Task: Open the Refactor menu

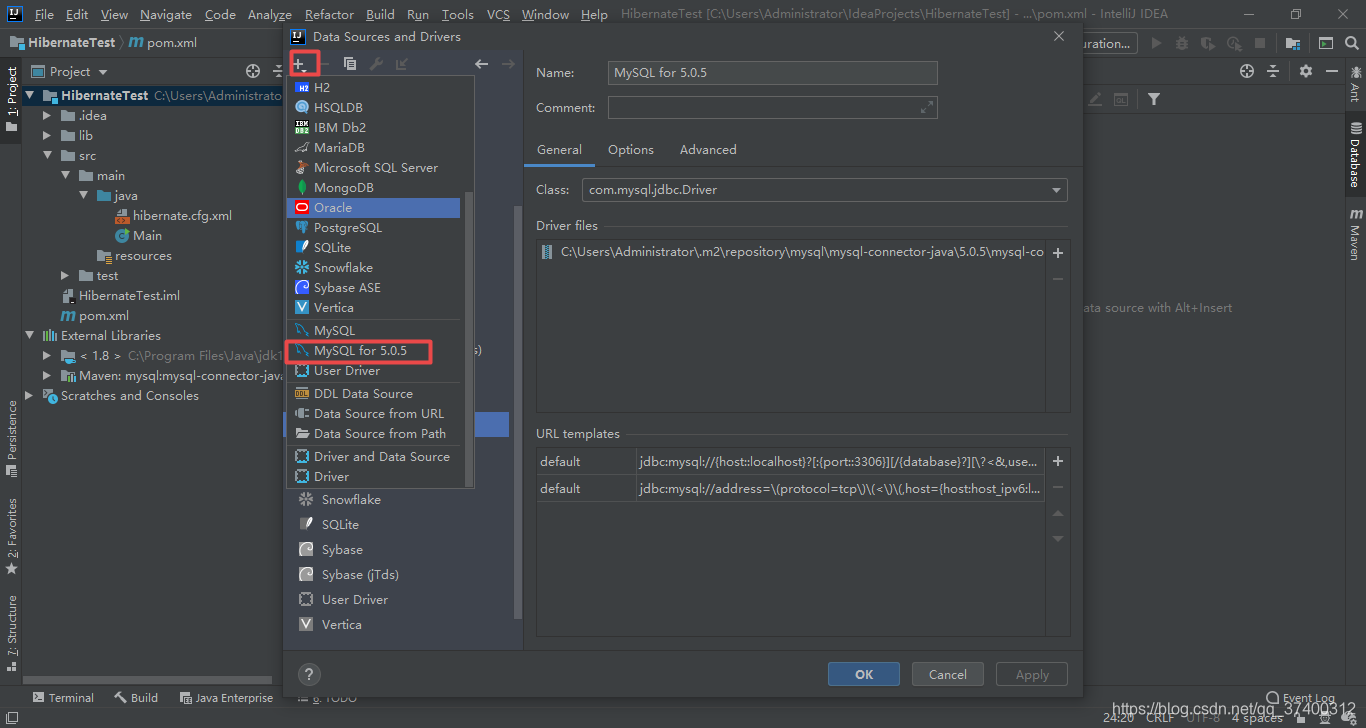Action: [x=330, y=14]
